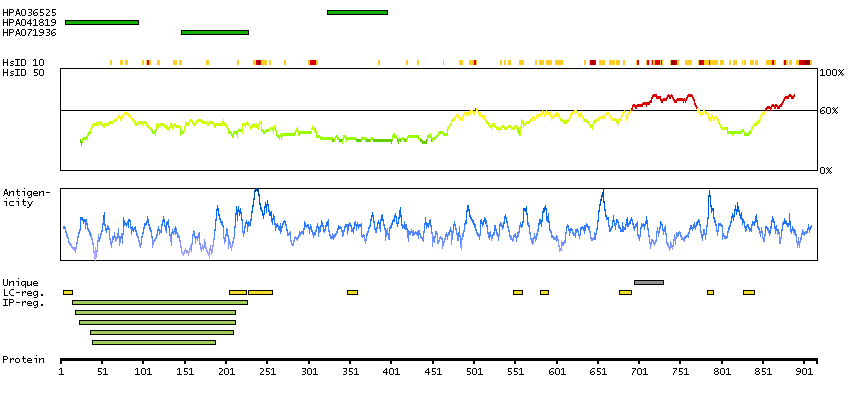Screen dimensions: 850x400
Task: Click the leftmost yellow LC-reg. bar
Action: pyautogui.click(x=68, y=292)
